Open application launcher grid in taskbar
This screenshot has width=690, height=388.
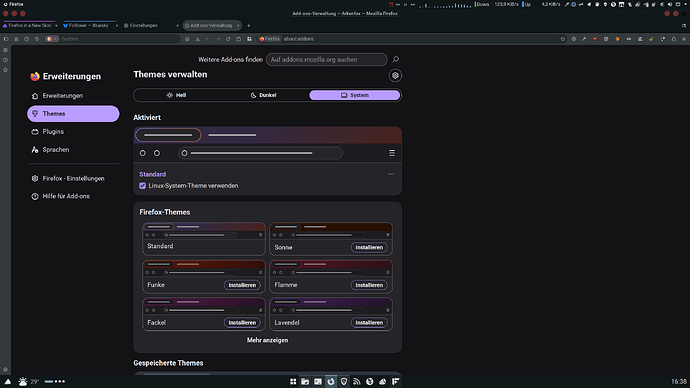point(293,381)
